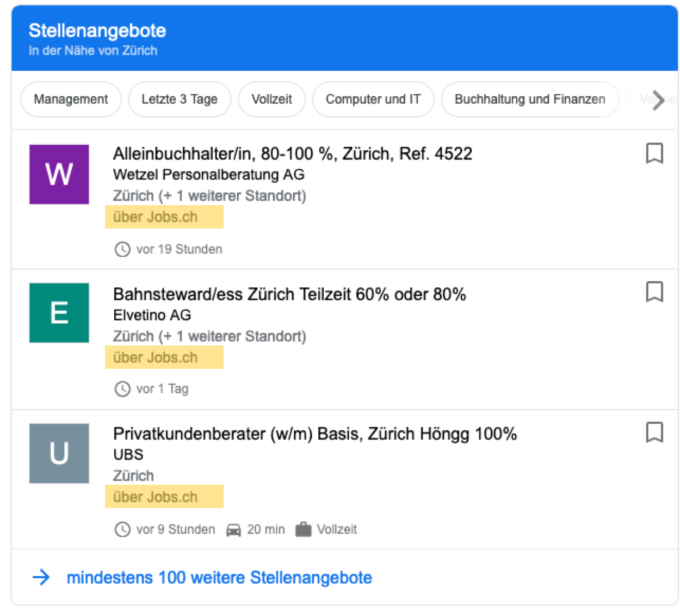Open Alleinbuchhalter/in, 80-100 % job title
Viewport: 680px width, 612px height.
click(293, 154)
